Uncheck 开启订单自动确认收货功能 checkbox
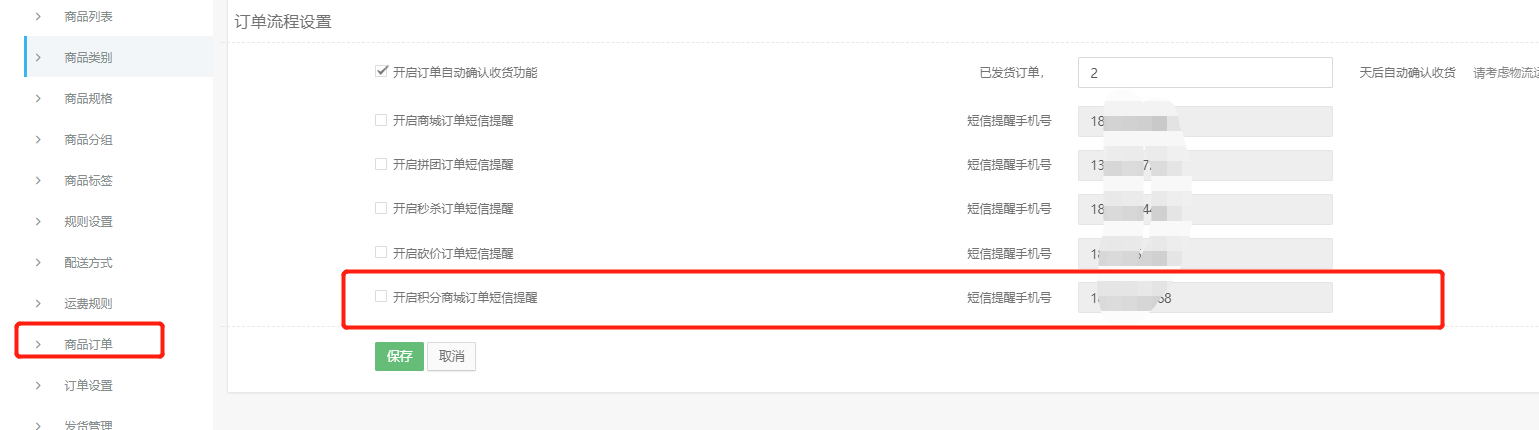This screenshot has width=1539, height=430. point(381,72)
